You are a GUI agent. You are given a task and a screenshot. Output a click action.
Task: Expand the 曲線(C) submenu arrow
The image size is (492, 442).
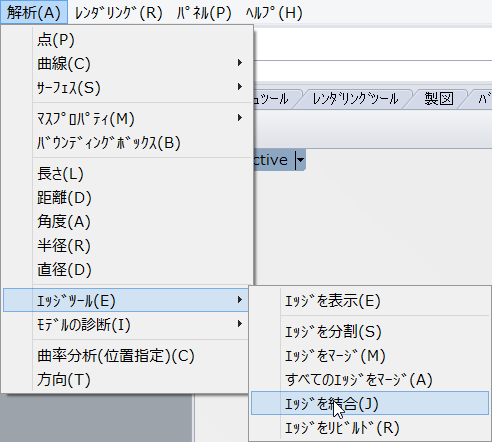[240, 63]
